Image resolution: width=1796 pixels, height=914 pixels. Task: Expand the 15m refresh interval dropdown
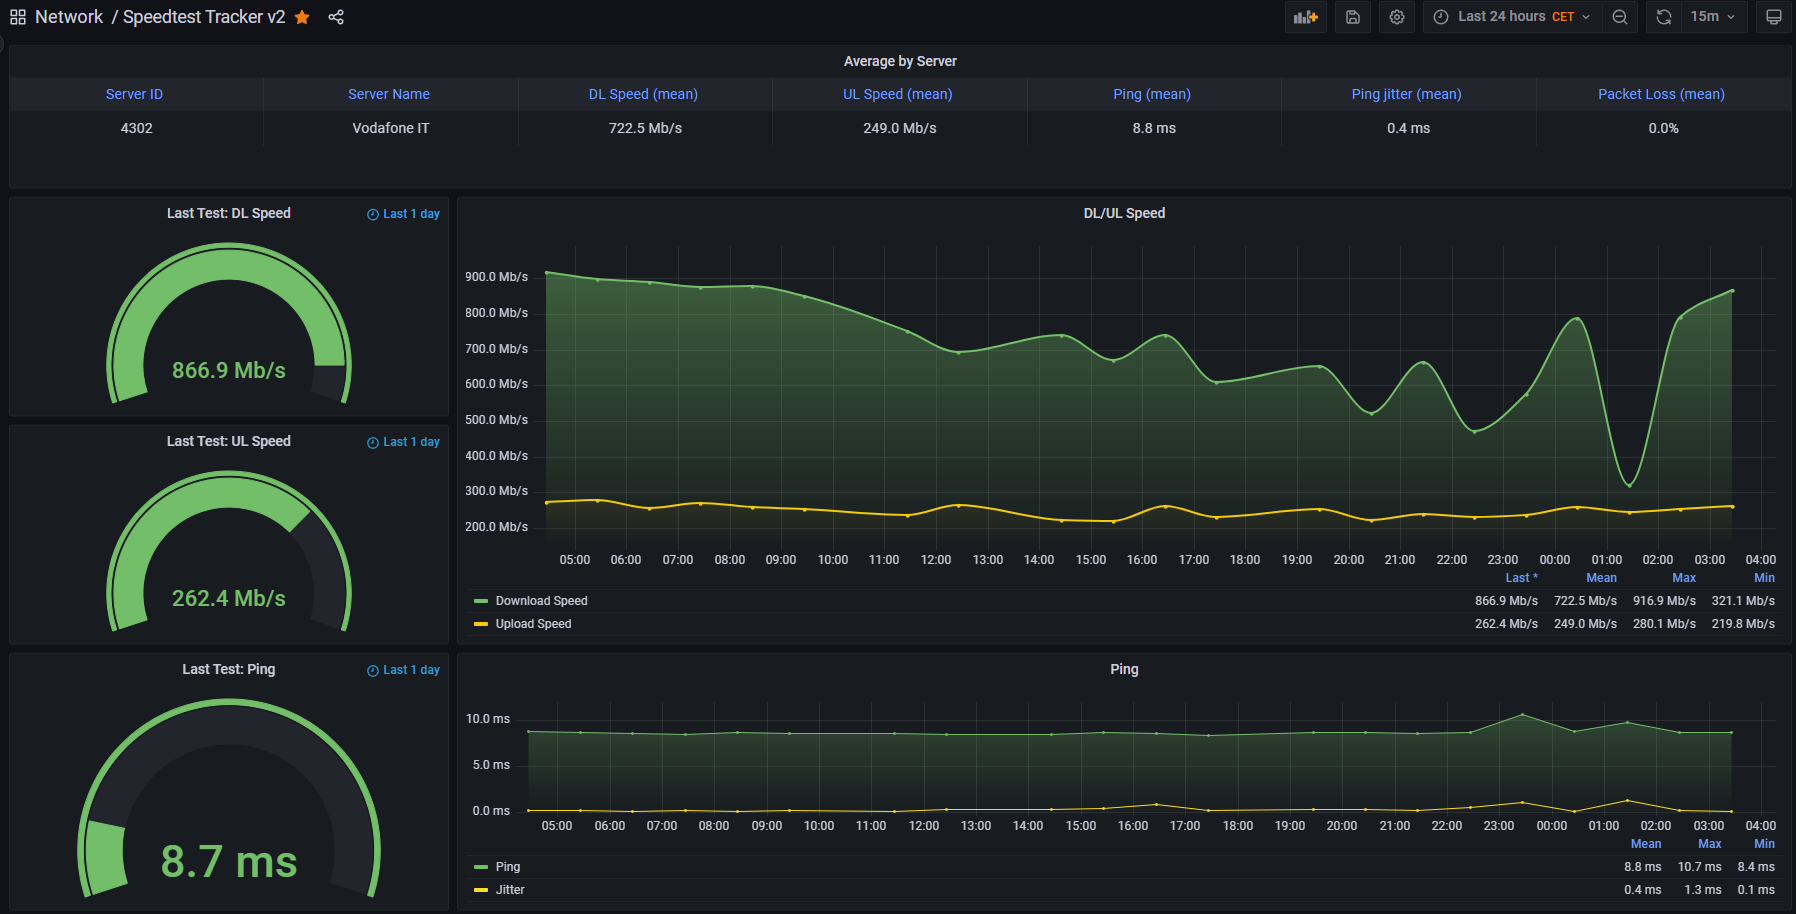coord(1713,17)
